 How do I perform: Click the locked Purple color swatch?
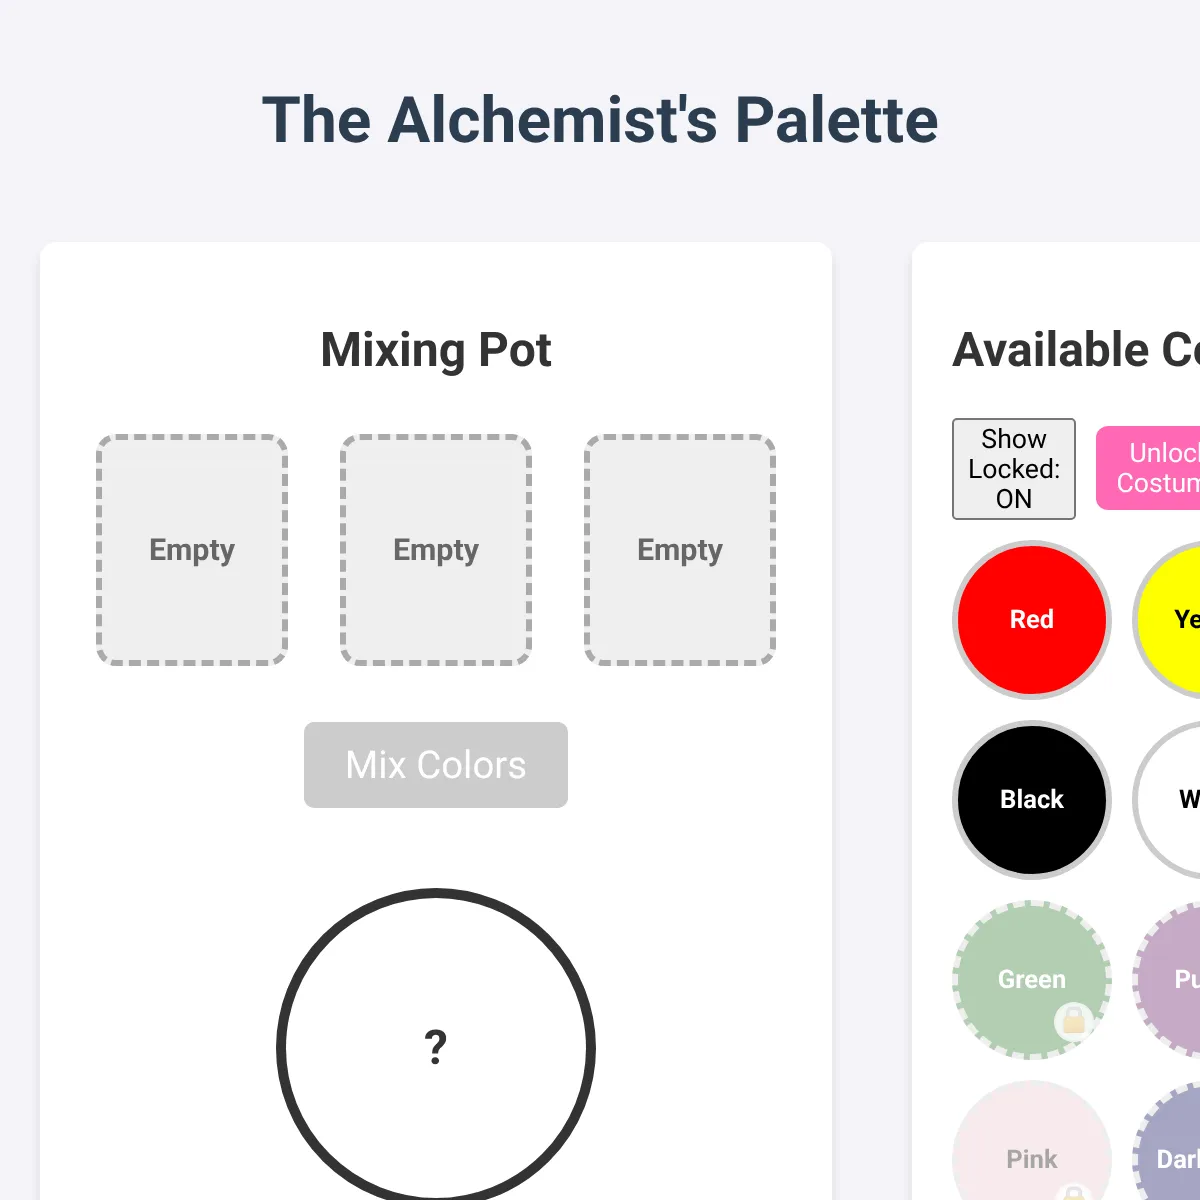pyautogui.click(x=1166, y=980)
